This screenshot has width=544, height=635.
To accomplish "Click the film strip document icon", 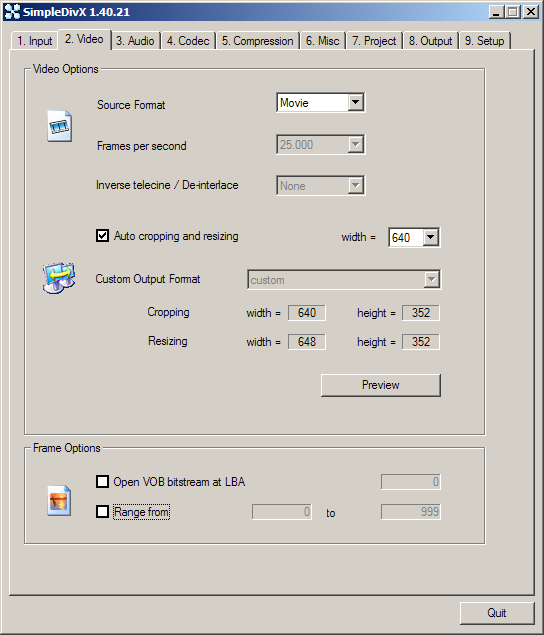I will coord(60,126).
